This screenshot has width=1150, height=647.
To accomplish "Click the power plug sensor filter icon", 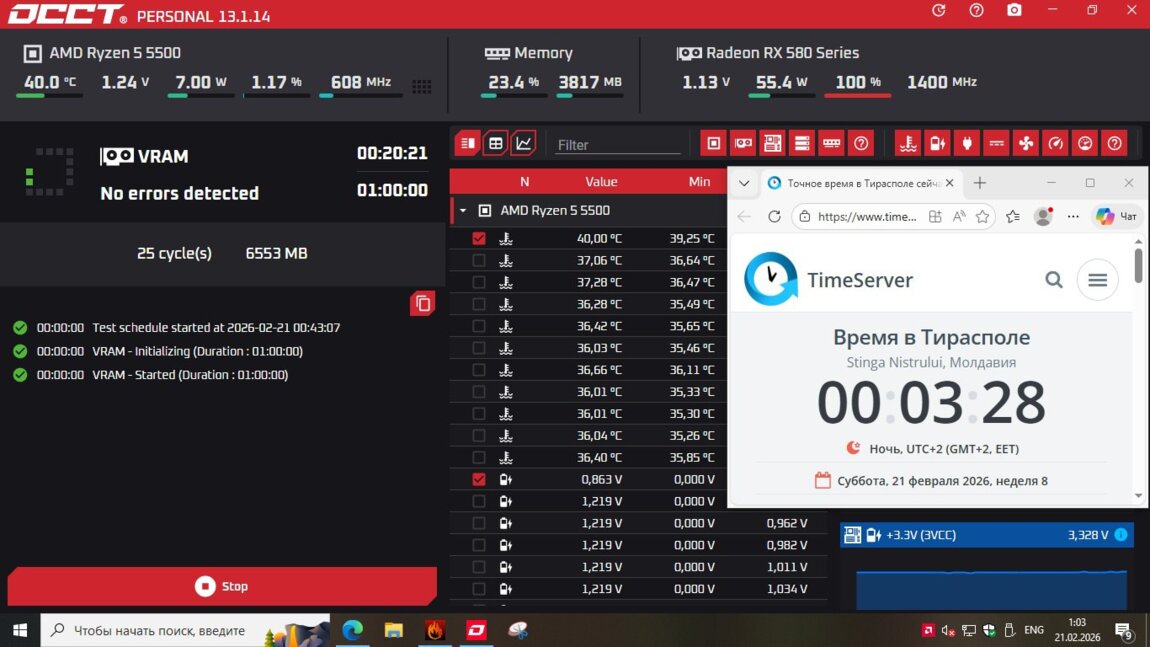I will [966, 144].
